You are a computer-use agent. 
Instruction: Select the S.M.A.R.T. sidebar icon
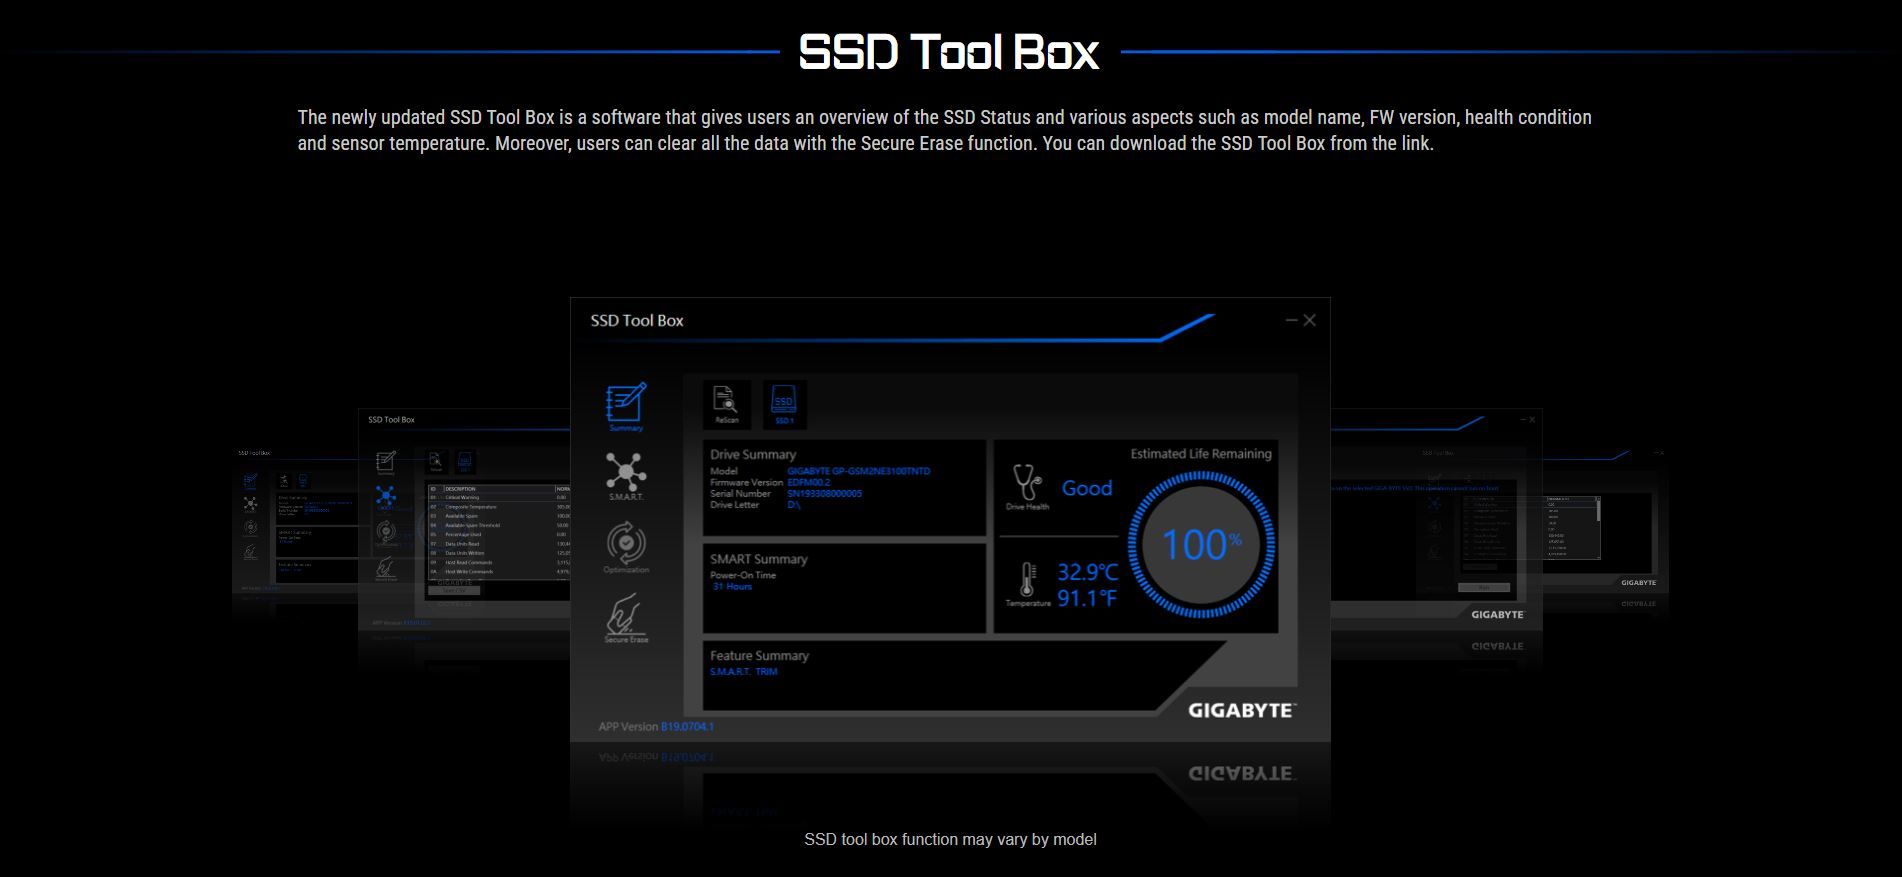point(626,474)
